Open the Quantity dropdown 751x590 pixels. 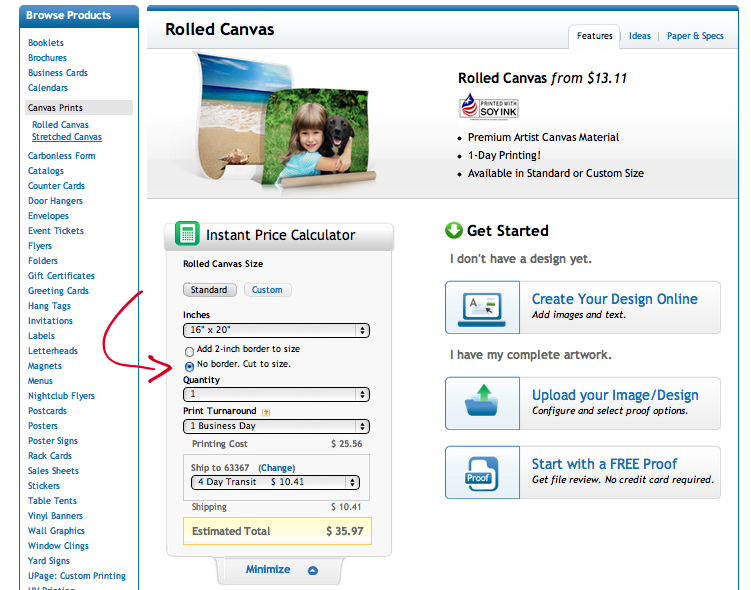point(276,394)
